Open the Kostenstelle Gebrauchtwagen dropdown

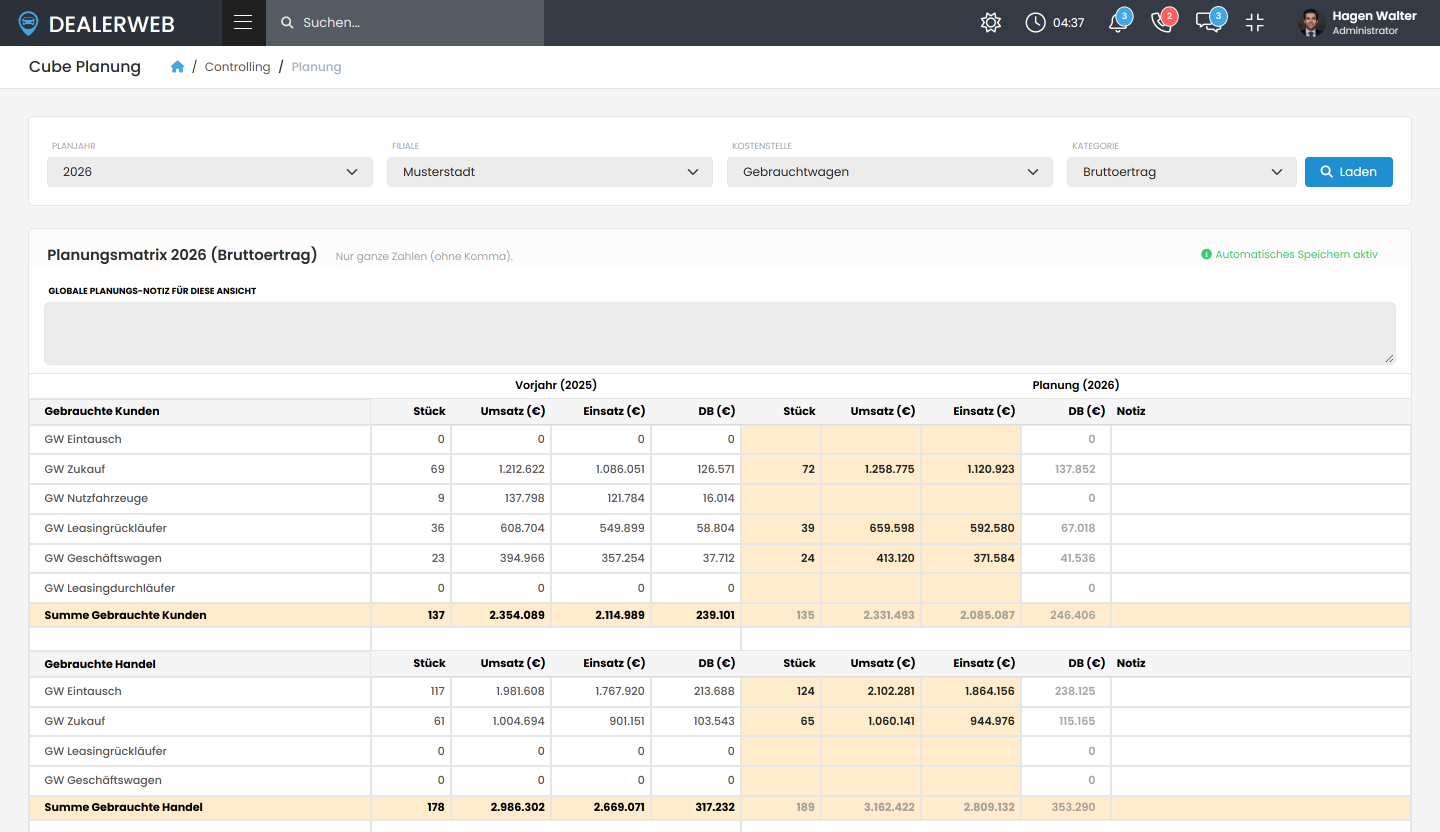click(890, 172)
